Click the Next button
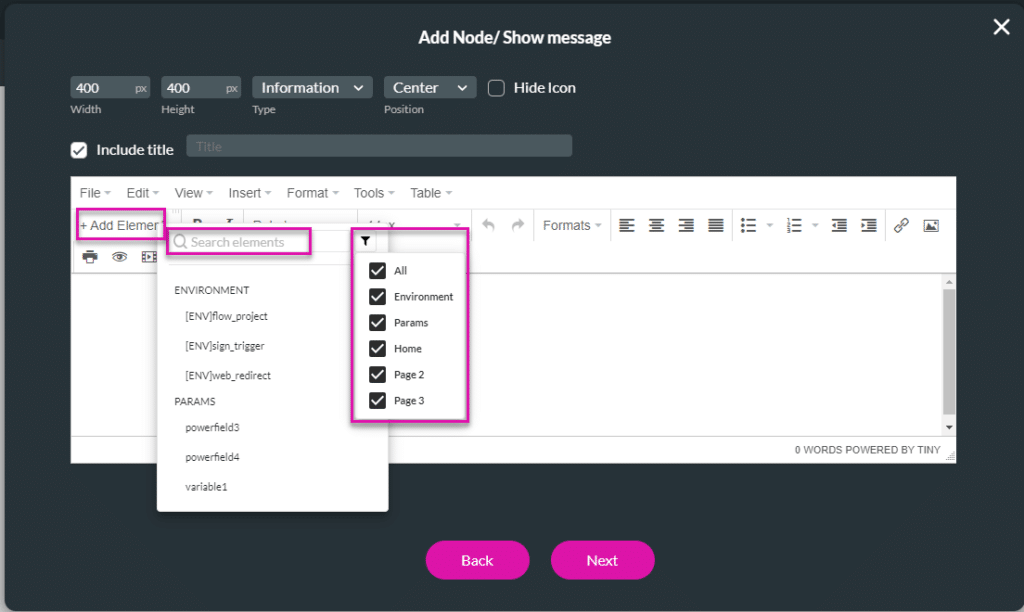 point(602,560)
